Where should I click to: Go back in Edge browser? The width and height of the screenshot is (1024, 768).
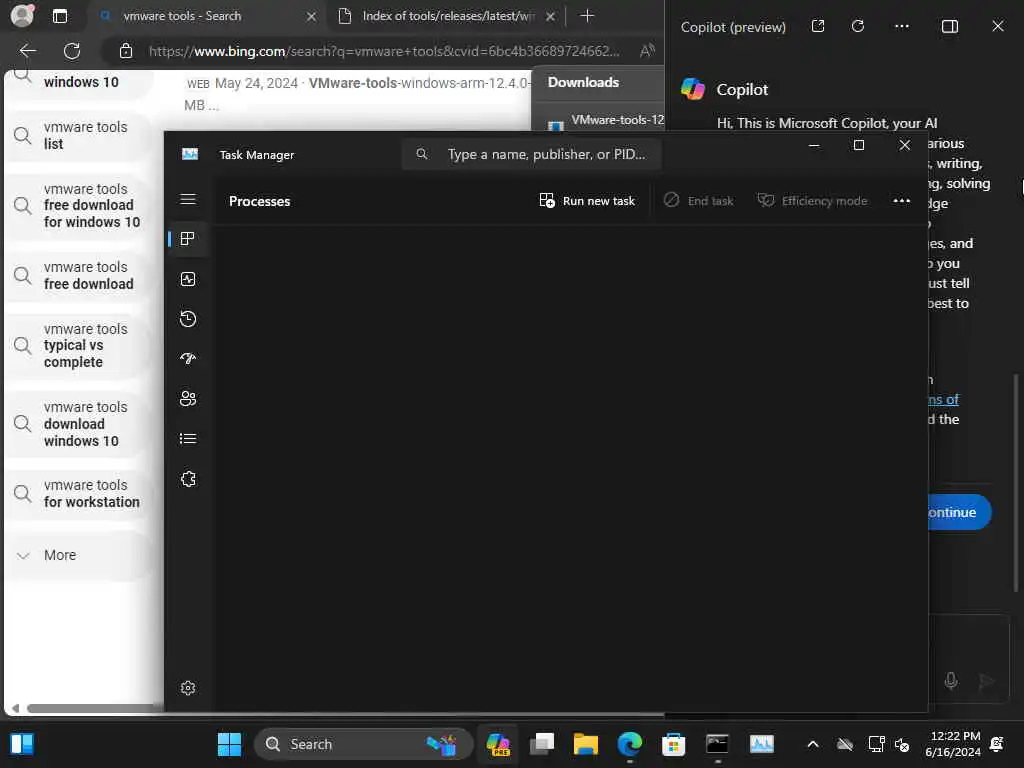click(28, 51)
